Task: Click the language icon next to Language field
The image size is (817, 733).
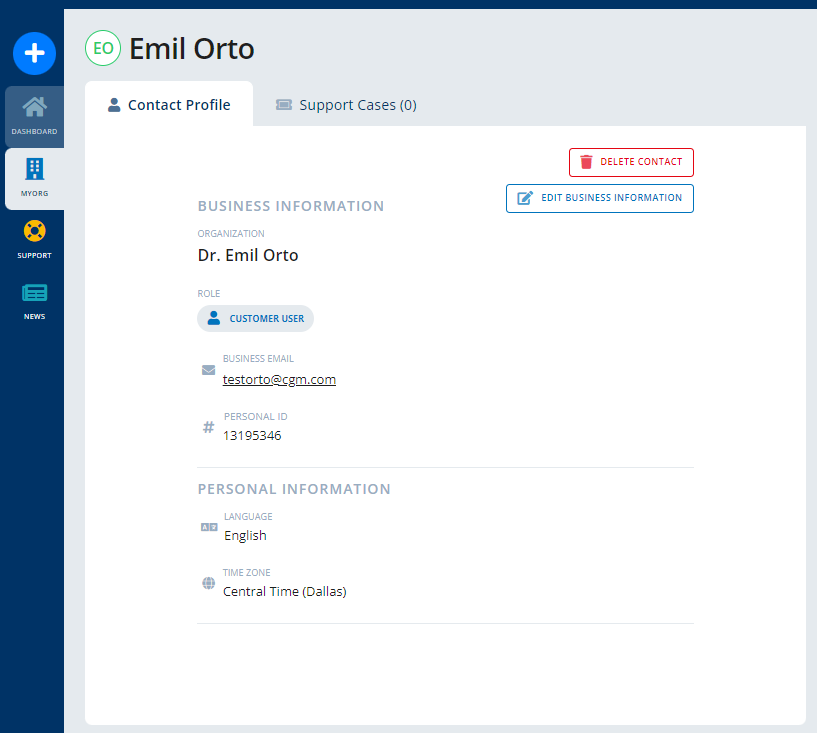Action: [208, 526]
